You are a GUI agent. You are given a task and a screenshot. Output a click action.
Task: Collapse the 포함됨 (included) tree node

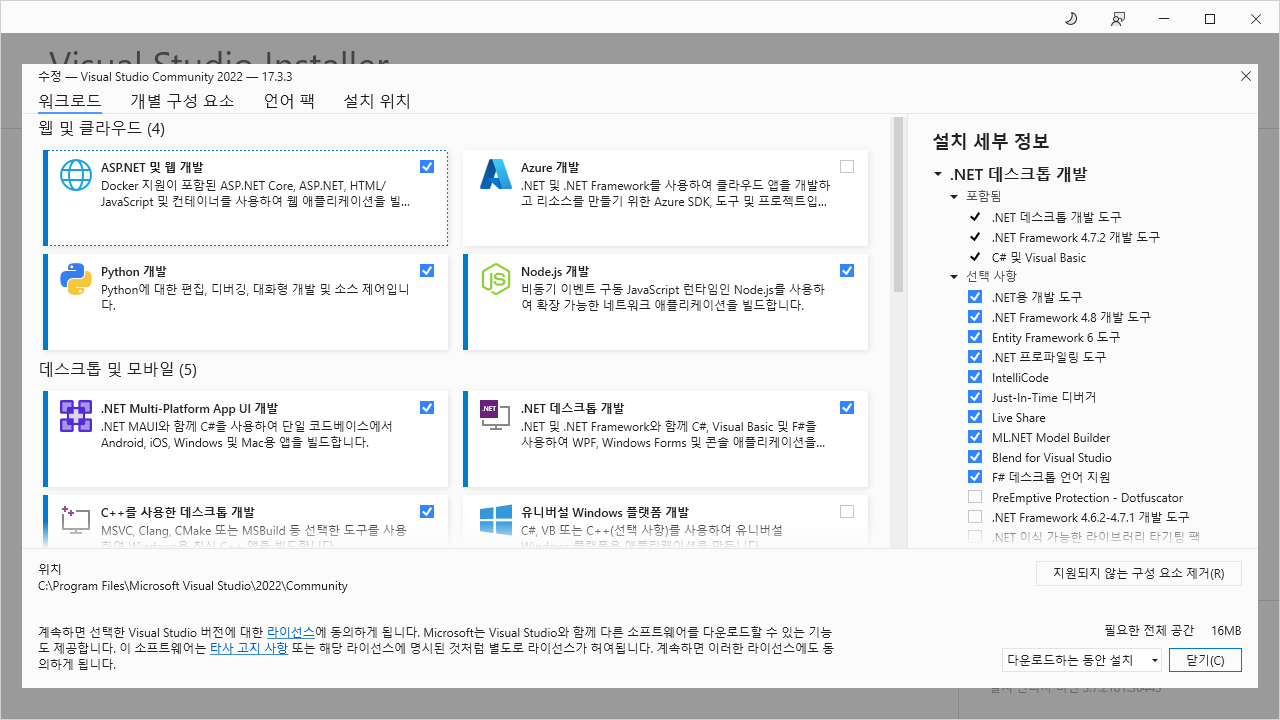[954, 197]
